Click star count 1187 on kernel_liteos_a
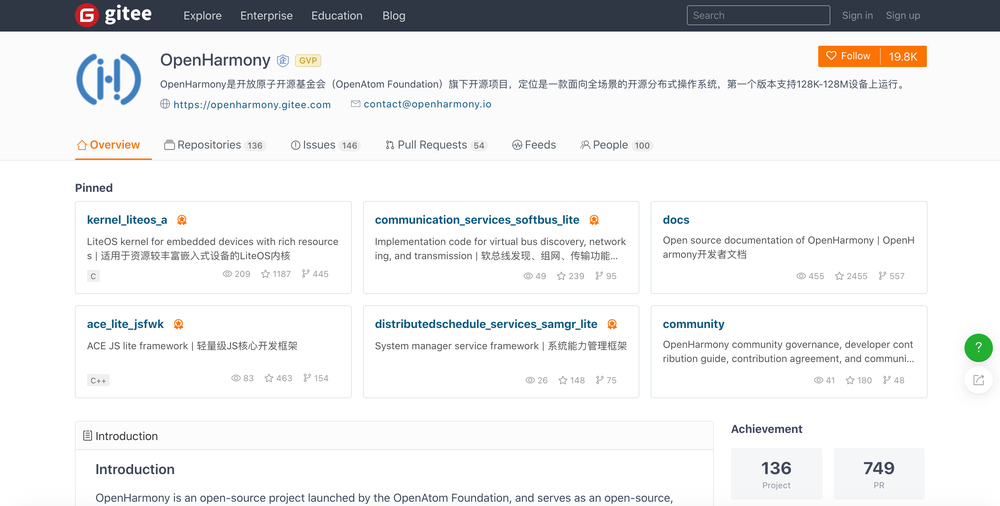Image resolution: width=1000 pixels, height=506 pixels. [x=276, y=274]
